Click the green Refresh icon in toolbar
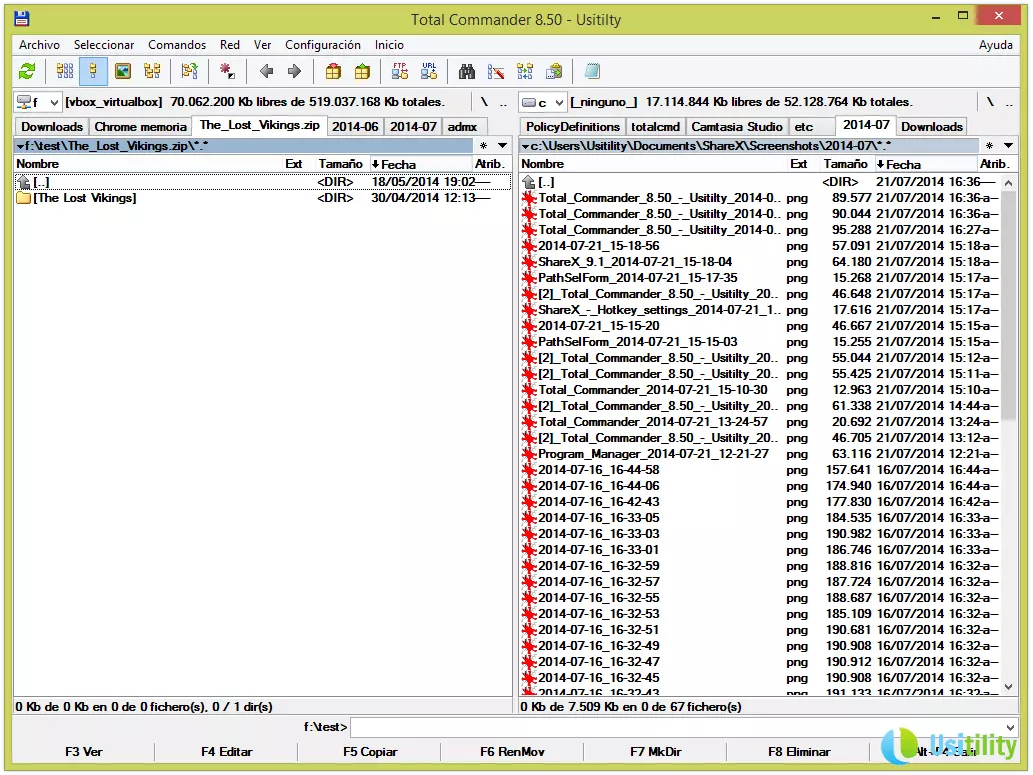The width and height of the screenshot is (1033, 775). (x=27, y=71)
